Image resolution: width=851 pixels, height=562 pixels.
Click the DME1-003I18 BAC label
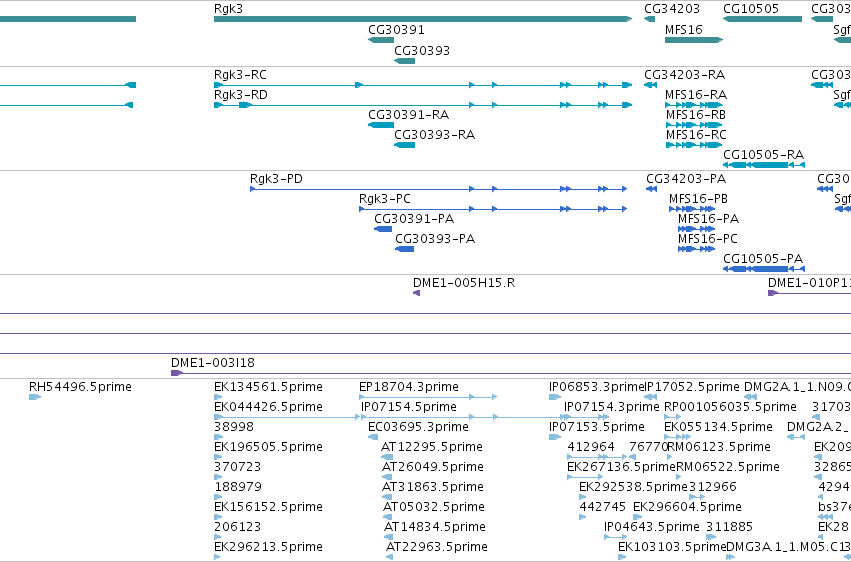(x=213, y=363)
